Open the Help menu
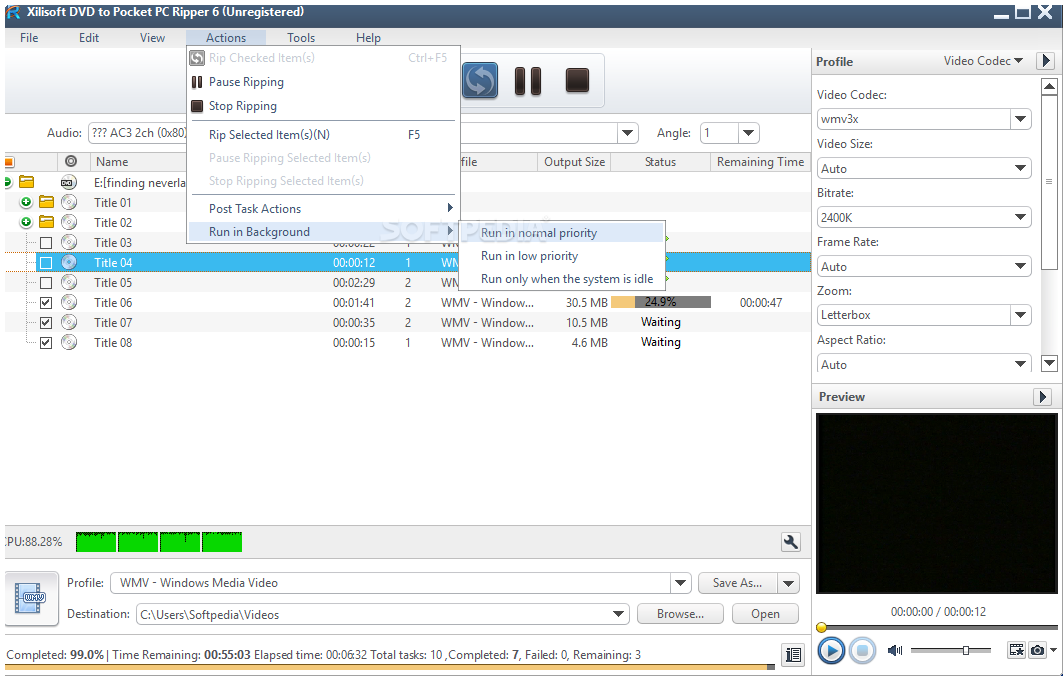The image size is (1063, 676). pyautogui.click(x=368, y=38)
